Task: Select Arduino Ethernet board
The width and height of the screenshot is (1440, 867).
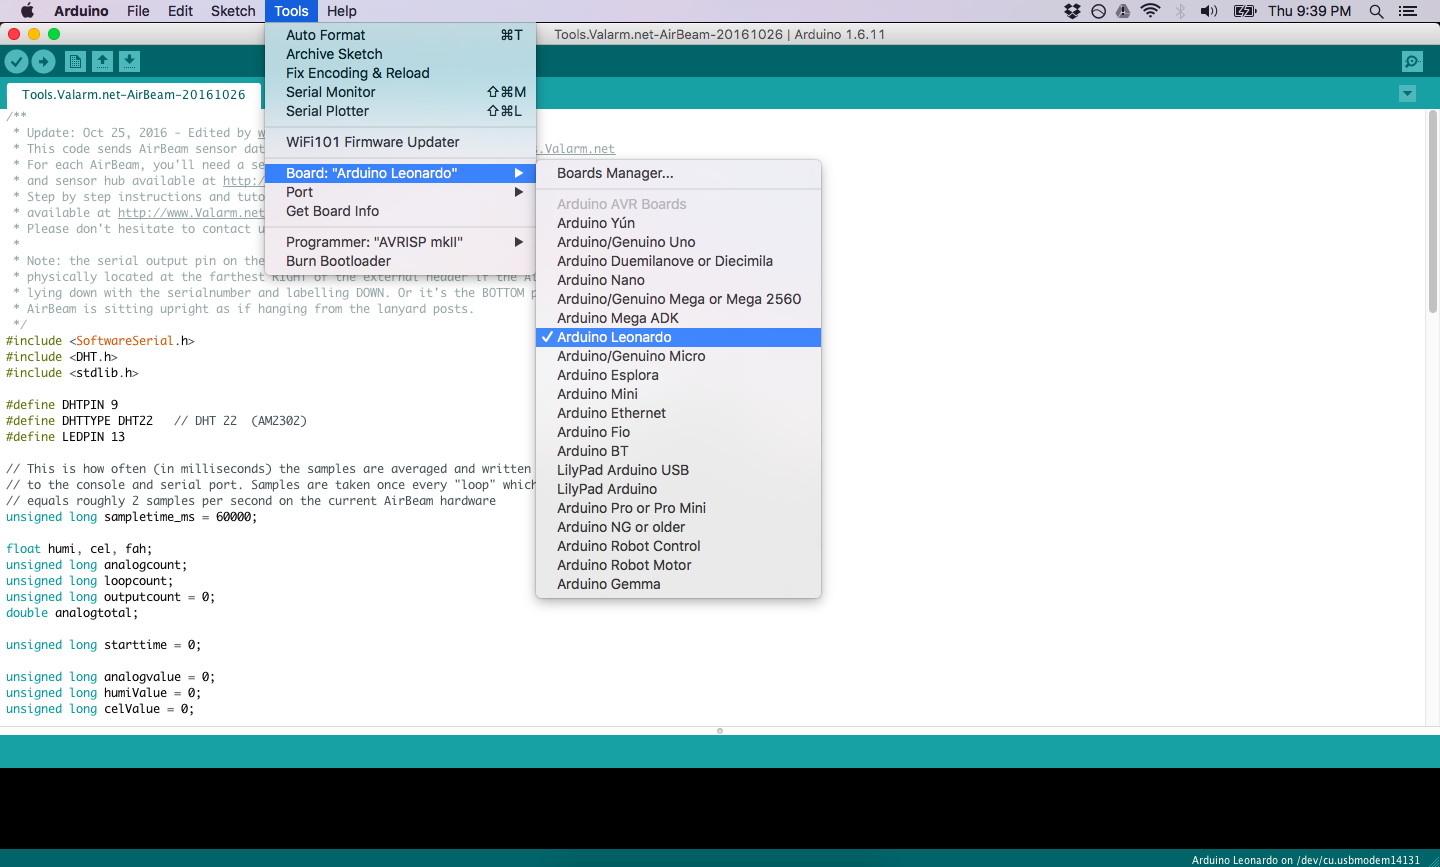Action: tap(678, 413)
